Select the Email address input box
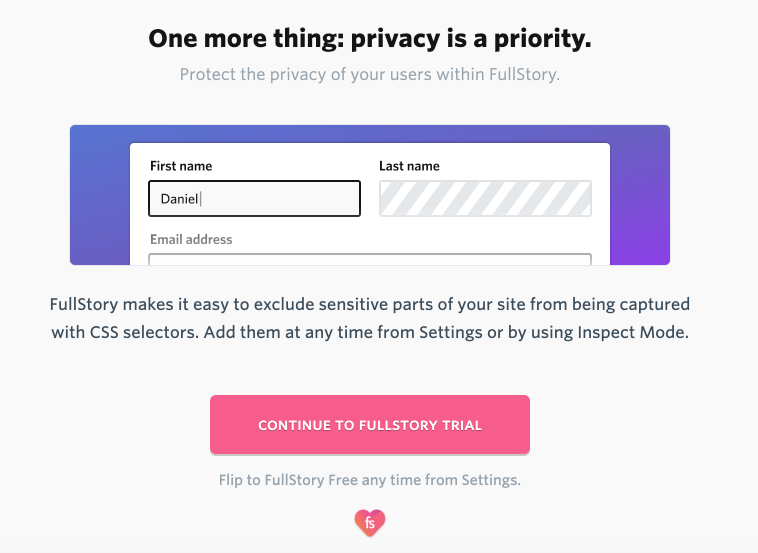This screenshot has height=553, width=758. point(370,259)
